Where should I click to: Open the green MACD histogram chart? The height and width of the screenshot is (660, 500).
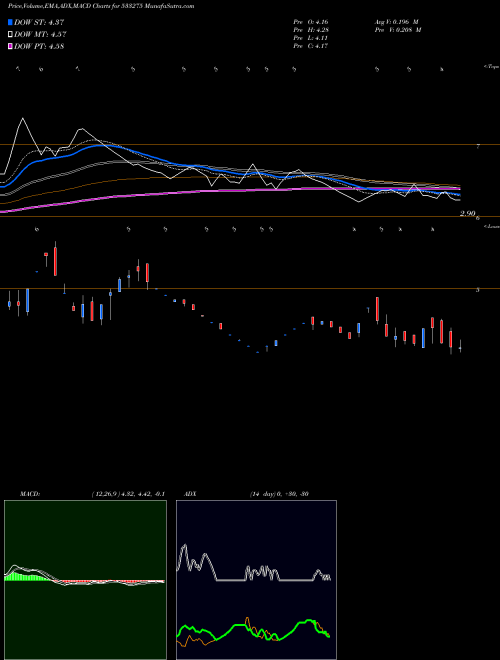pyautogui.click(x=85, y=580)
